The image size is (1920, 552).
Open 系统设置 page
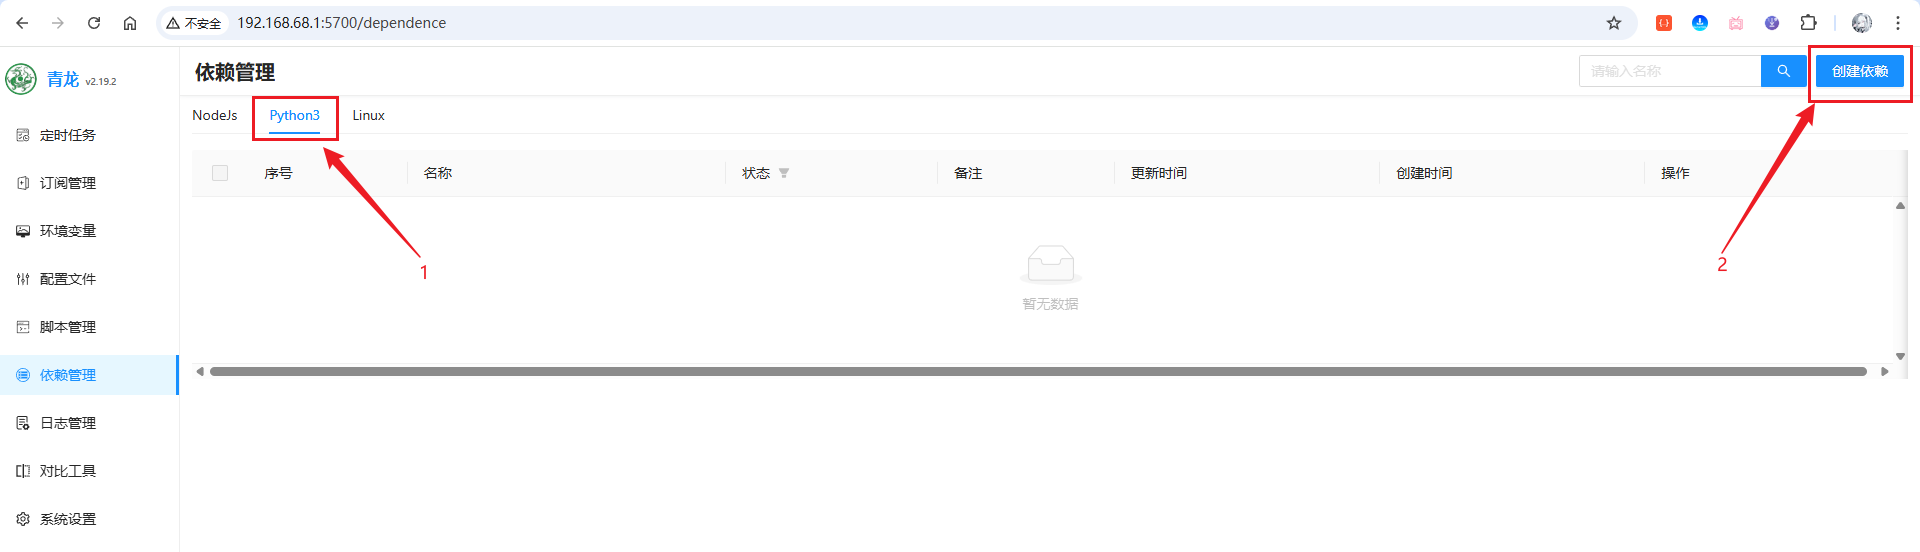(x=67, y=519)
